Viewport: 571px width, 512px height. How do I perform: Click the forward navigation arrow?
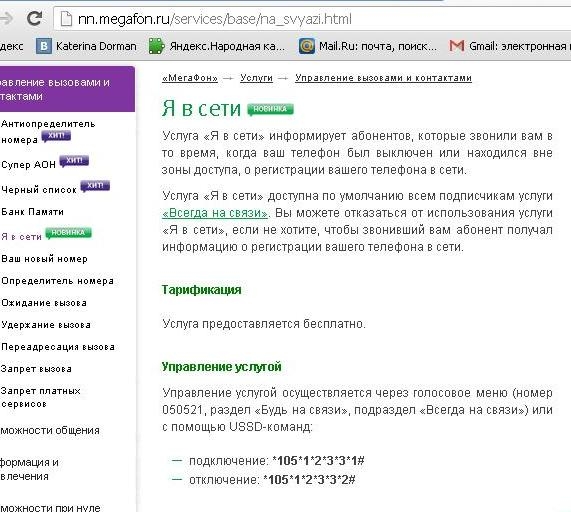[6, 18]
